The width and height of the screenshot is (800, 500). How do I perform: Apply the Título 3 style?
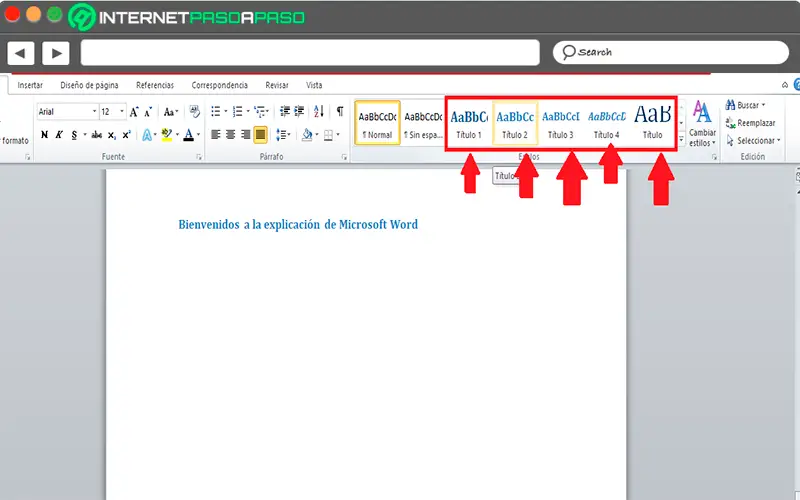(561, 123)
